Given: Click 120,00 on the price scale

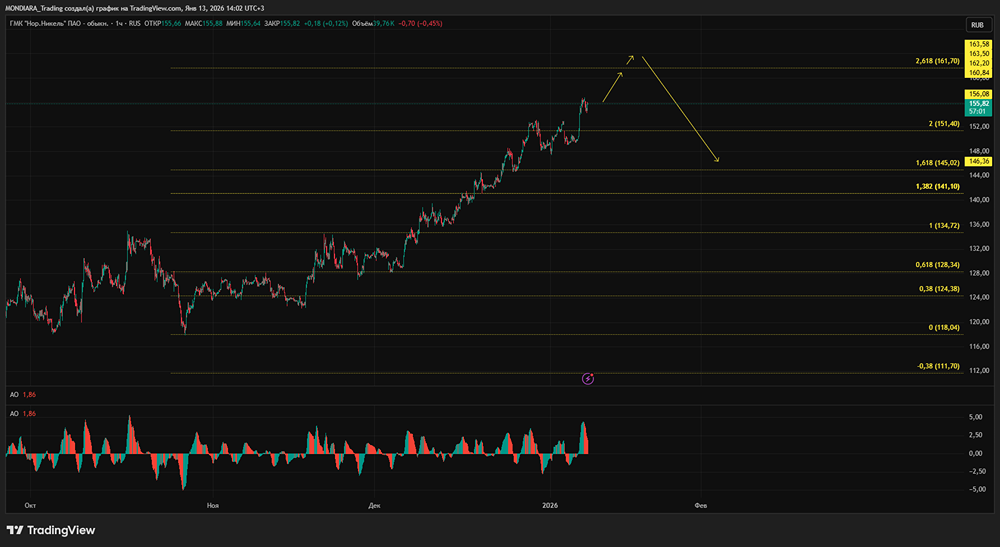Looking at the screenshot, I should click(x=980, y=322).
